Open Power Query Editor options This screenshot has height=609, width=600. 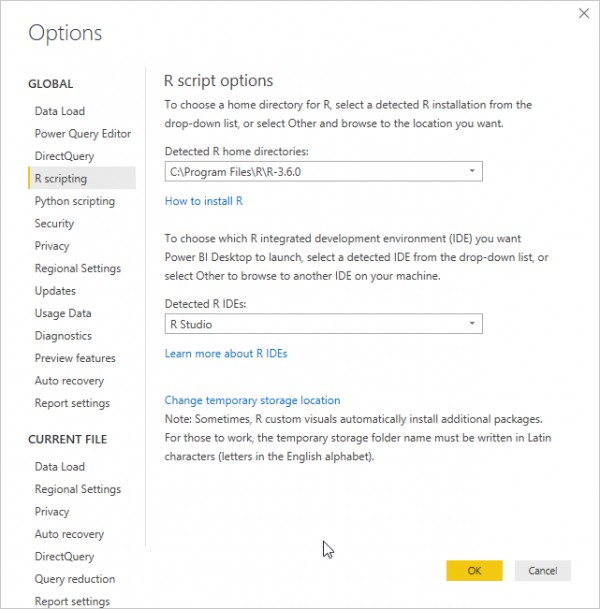(x=83, y=134)
